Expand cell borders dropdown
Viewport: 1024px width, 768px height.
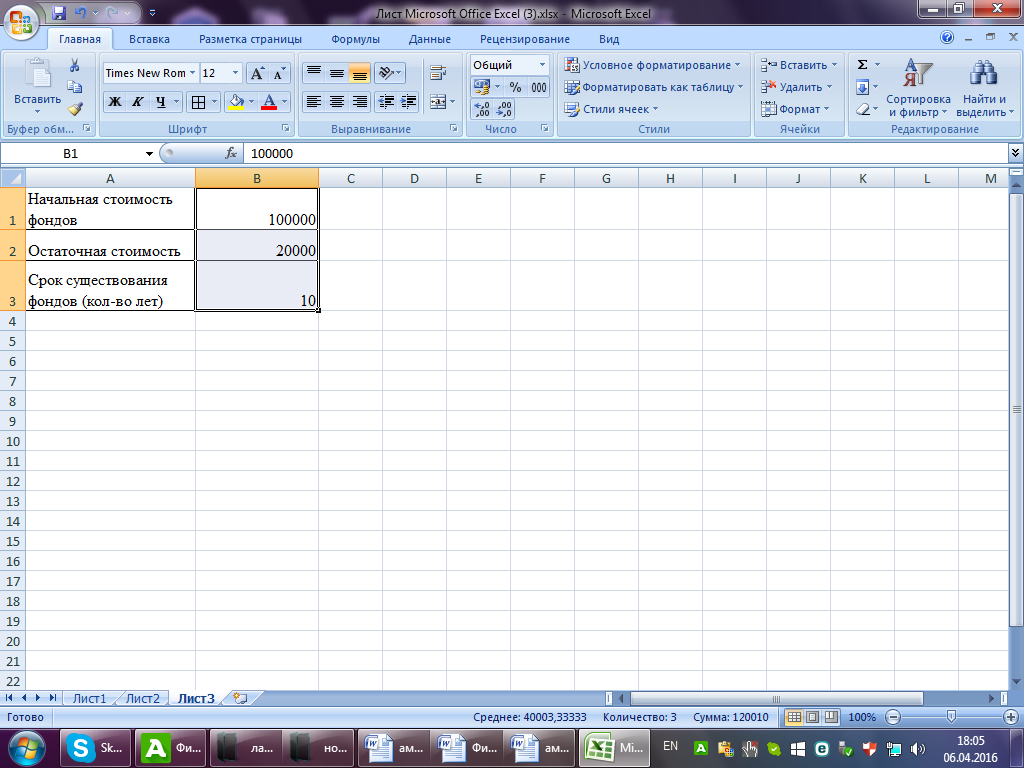pyautogui.click(x=214, y=102)
